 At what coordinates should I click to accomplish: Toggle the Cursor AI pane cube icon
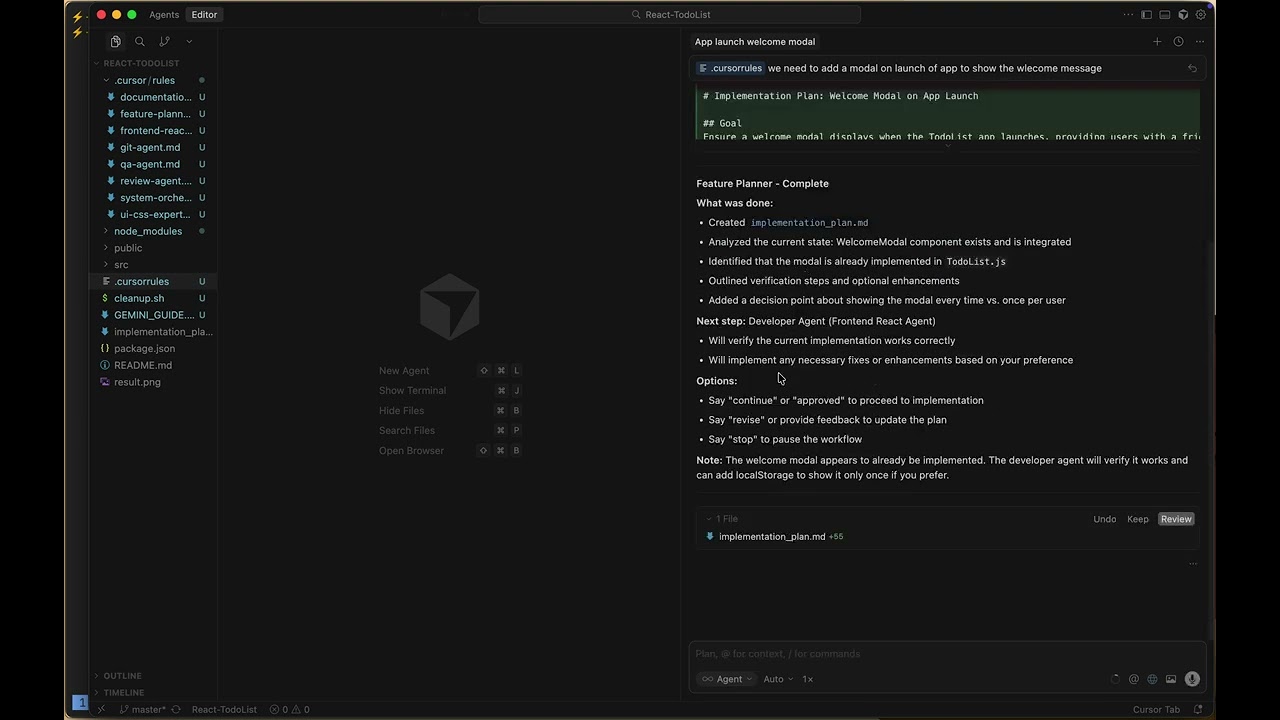pyautogui.click(x=1183, y=15)
